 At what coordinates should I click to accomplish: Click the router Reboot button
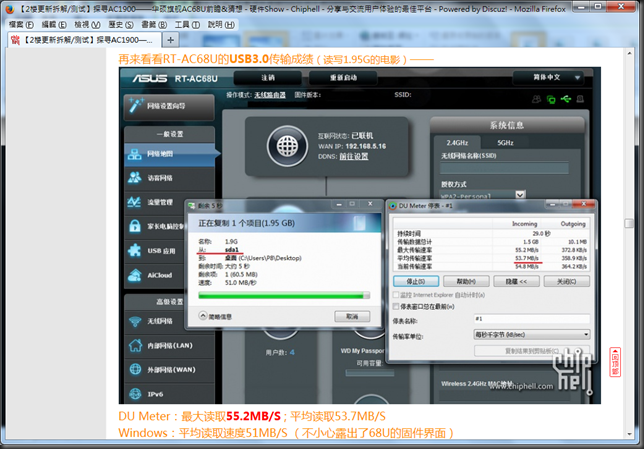[x=343, y=78]
